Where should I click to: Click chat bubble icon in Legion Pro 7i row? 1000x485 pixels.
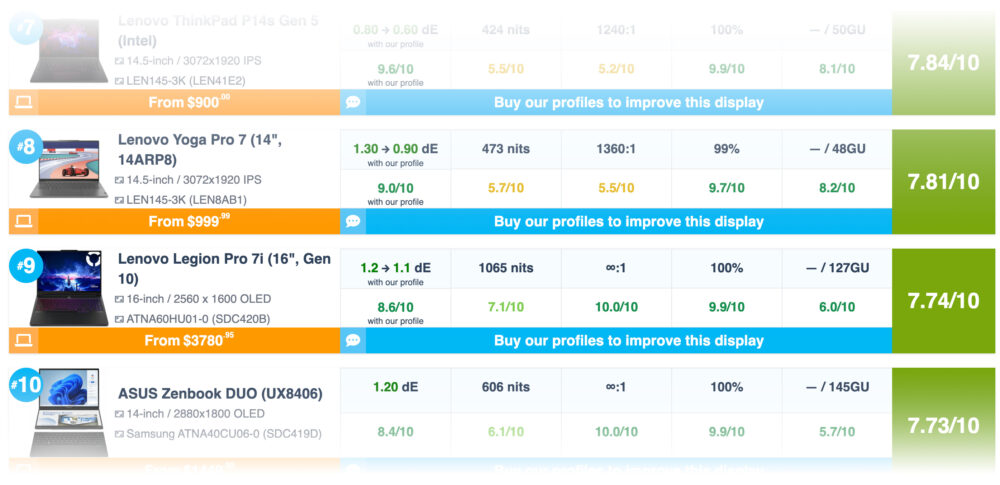pyautogui.click(x=353, y=340)
